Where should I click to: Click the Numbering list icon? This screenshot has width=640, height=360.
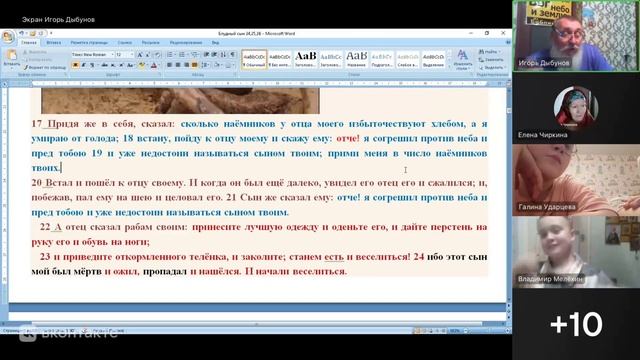click(x=182, y=54)
